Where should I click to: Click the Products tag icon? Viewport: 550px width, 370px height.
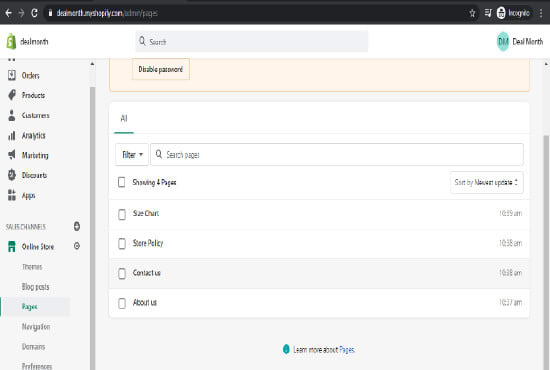tap(12, 95)
